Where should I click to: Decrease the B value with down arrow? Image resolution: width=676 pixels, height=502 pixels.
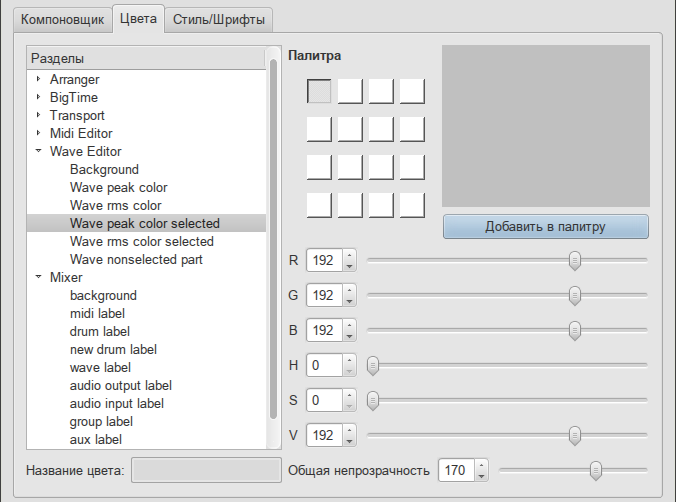tap(349, 336)
